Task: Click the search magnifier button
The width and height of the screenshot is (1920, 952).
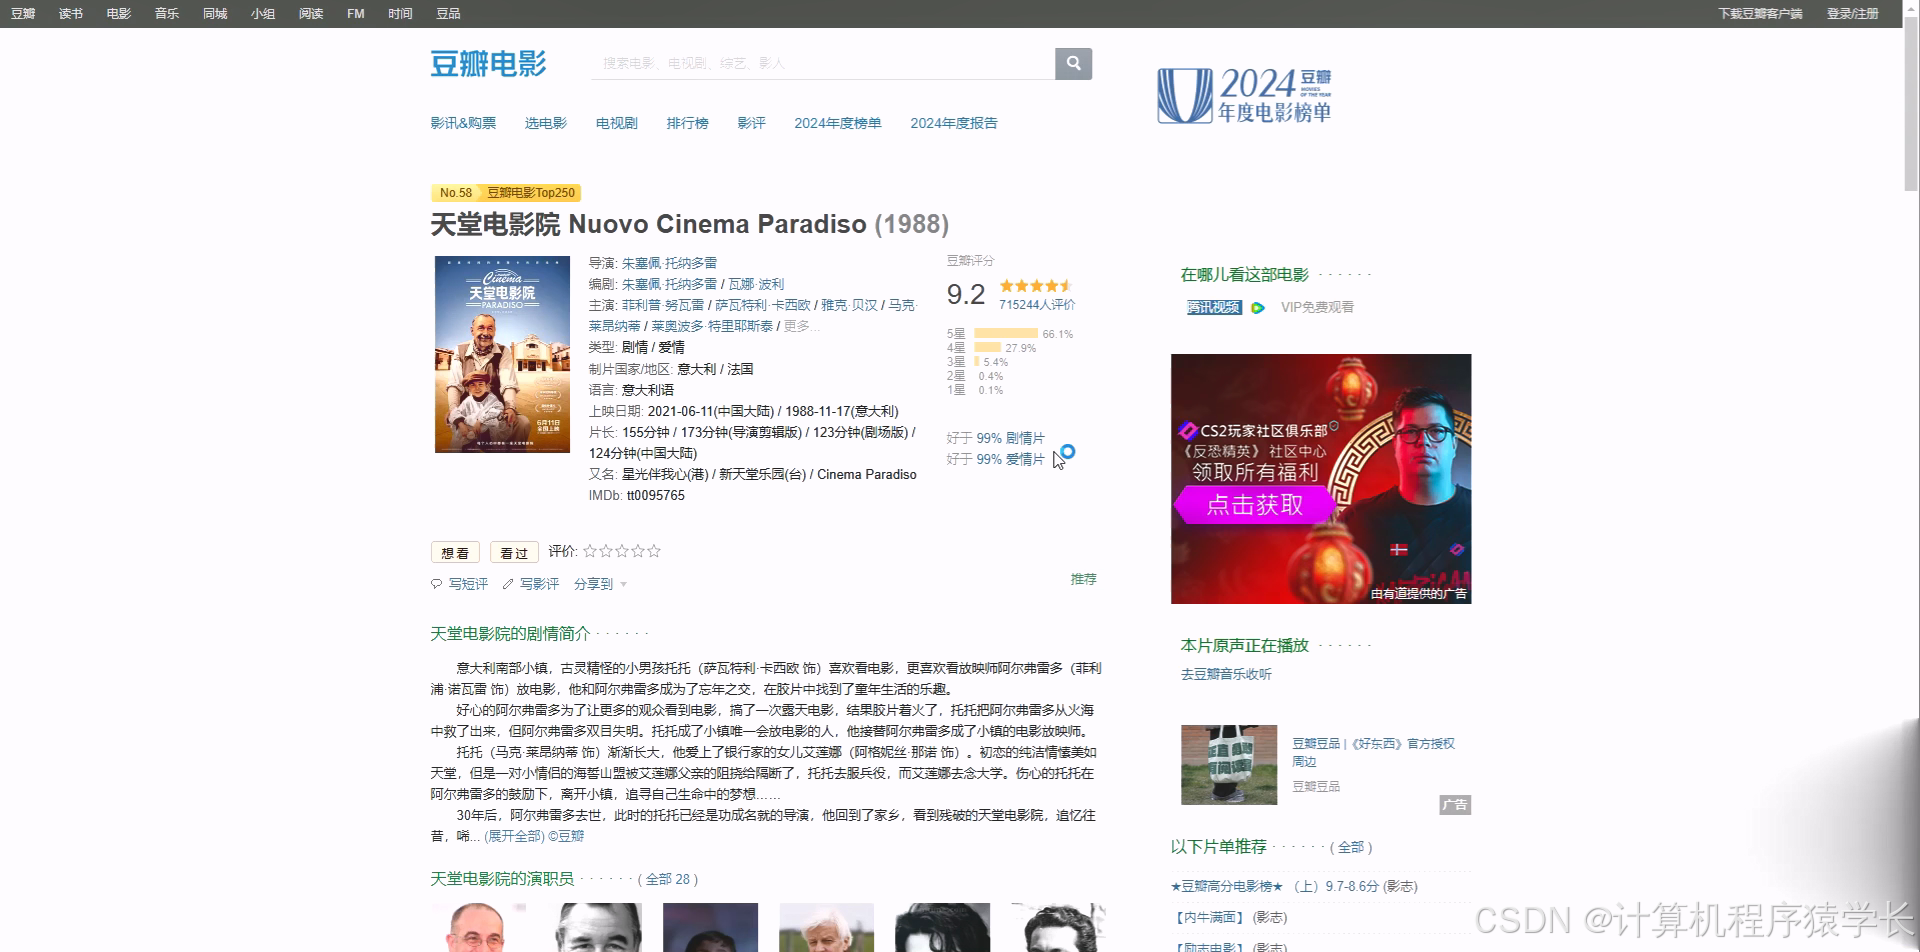Action: coord(1073,64)
